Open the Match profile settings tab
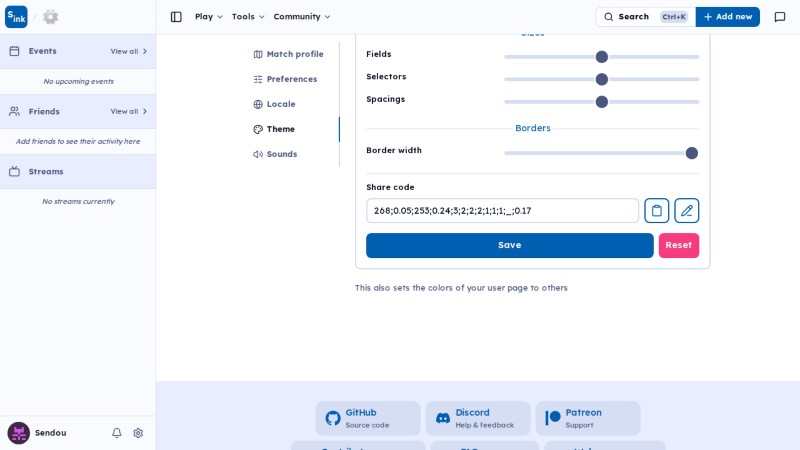The image size is (800, 450). coord(289,54)
